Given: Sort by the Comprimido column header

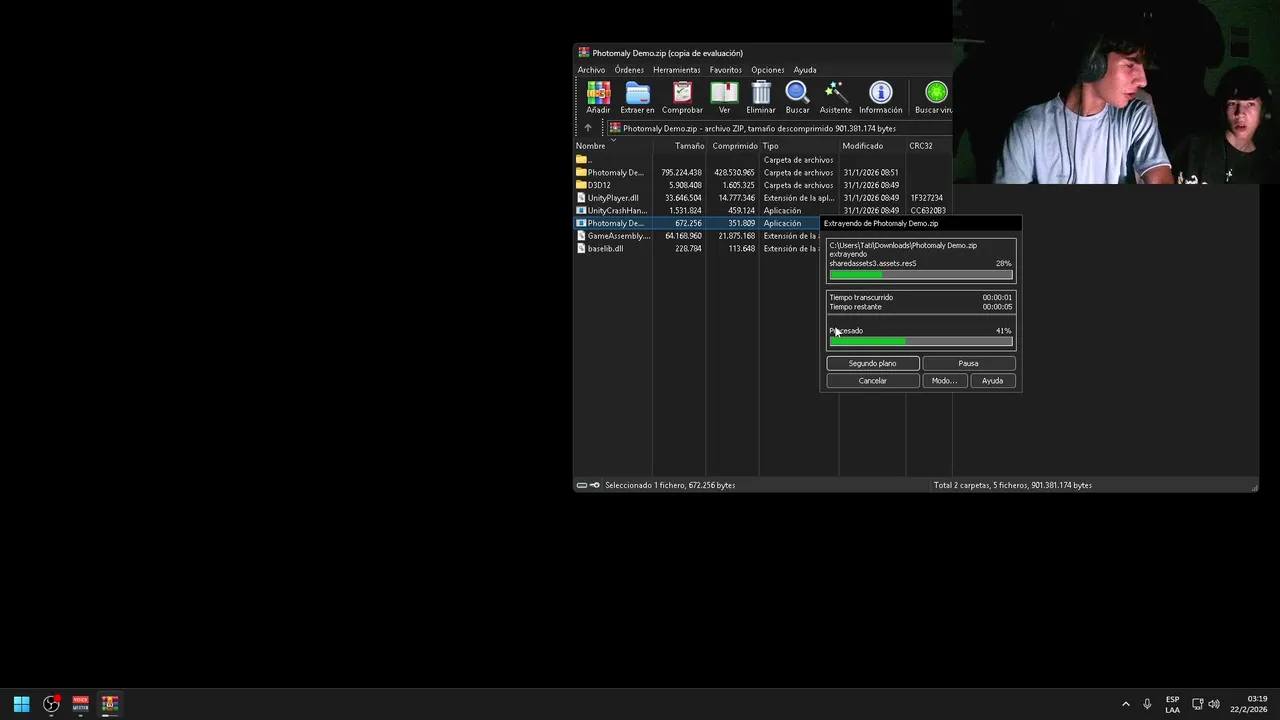Looking at the screenshot, I should click(733, 146).
